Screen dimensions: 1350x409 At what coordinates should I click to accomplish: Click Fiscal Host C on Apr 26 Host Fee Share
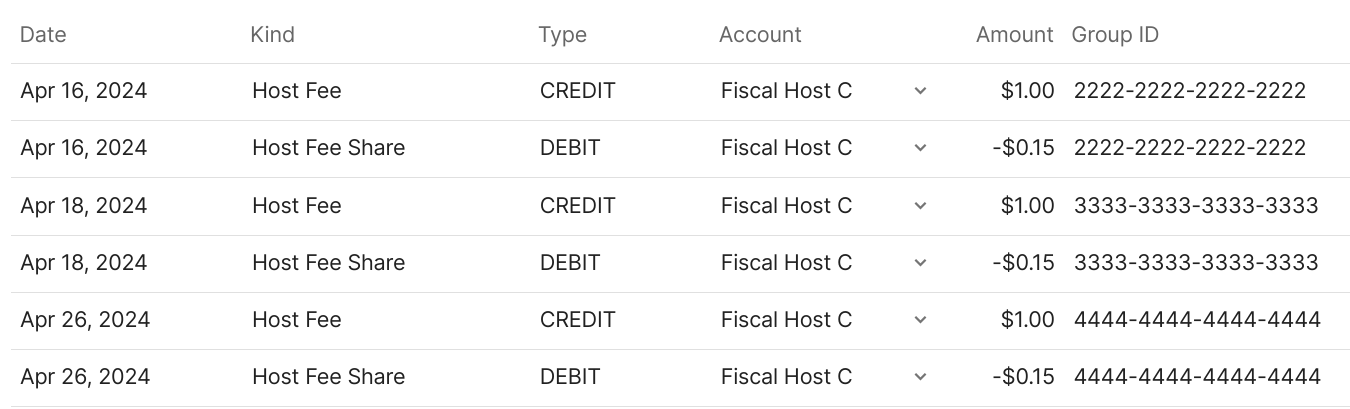pos(786,377)
